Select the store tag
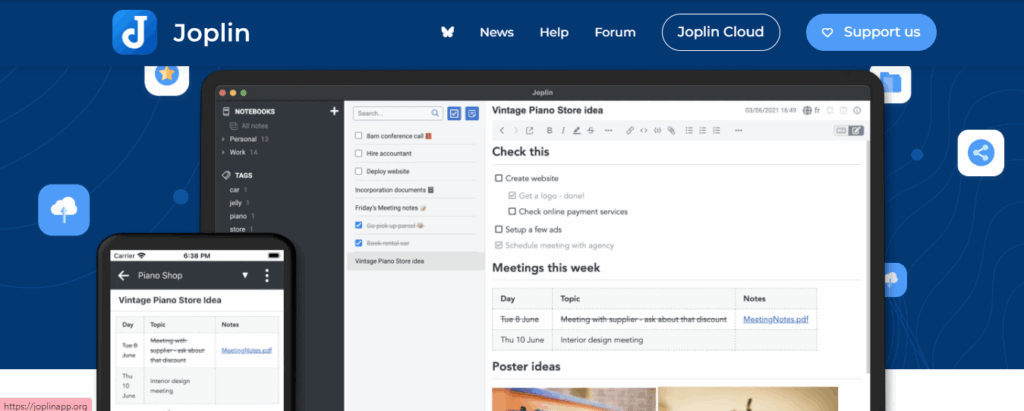The image size is (1024, 411). point(237,229)
